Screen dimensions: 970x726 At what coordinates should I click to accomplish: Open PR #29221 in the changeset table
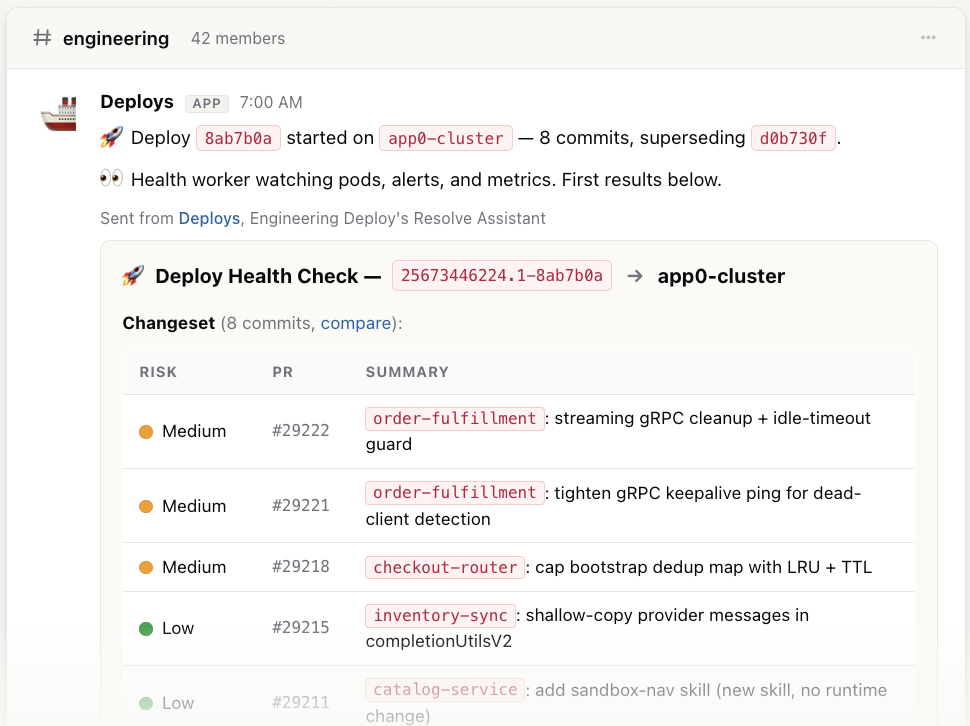301,506
